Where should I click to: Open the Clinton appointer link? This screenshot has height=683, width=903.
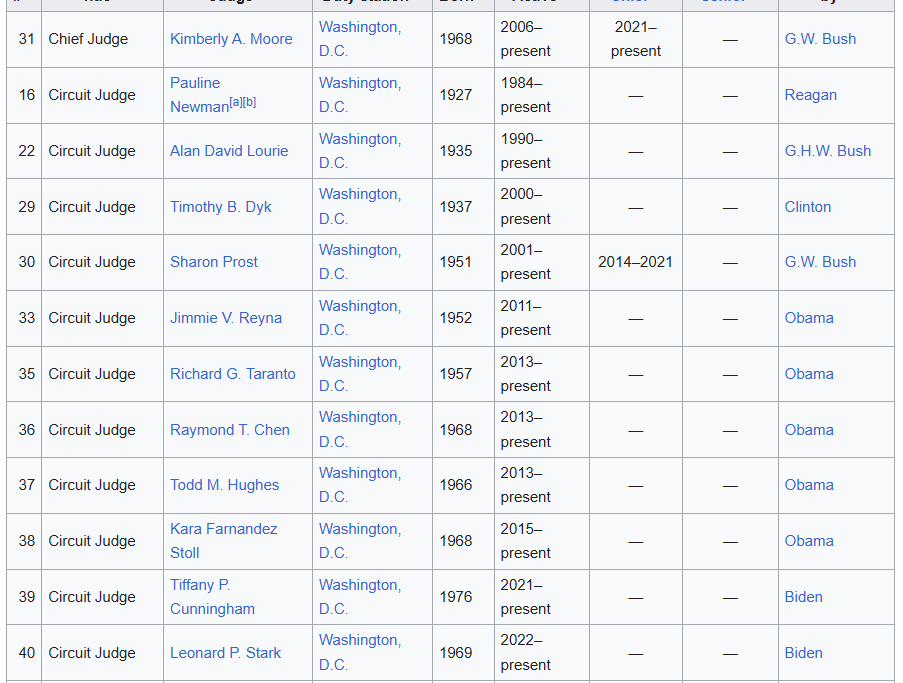point(807,207)
